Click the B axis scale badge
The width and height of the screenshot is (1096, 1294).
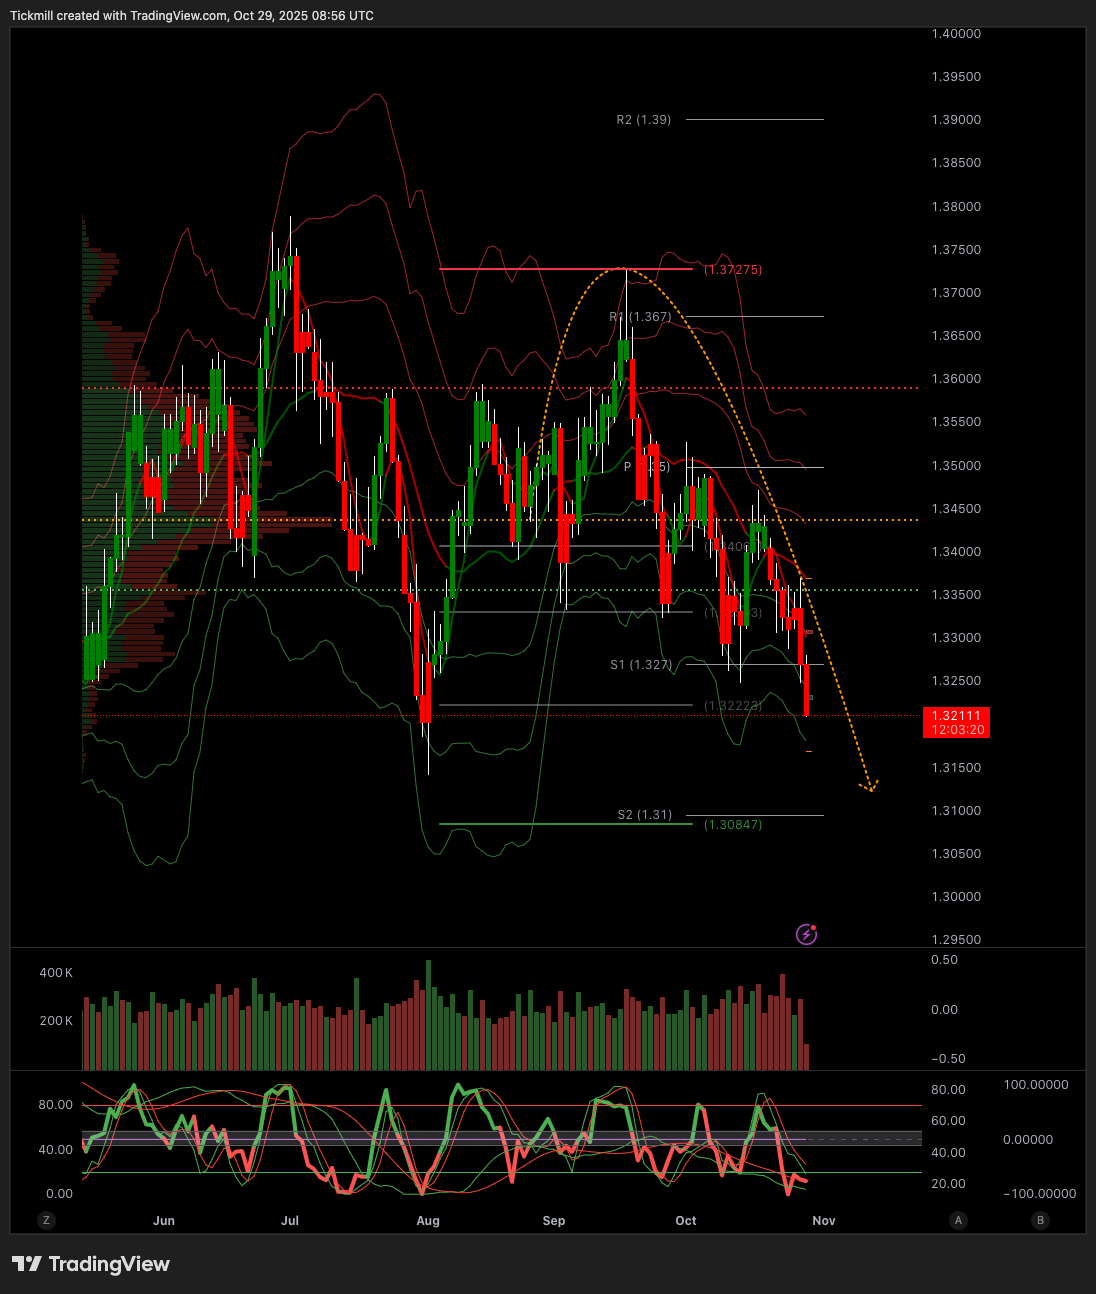[1041, 1220]
